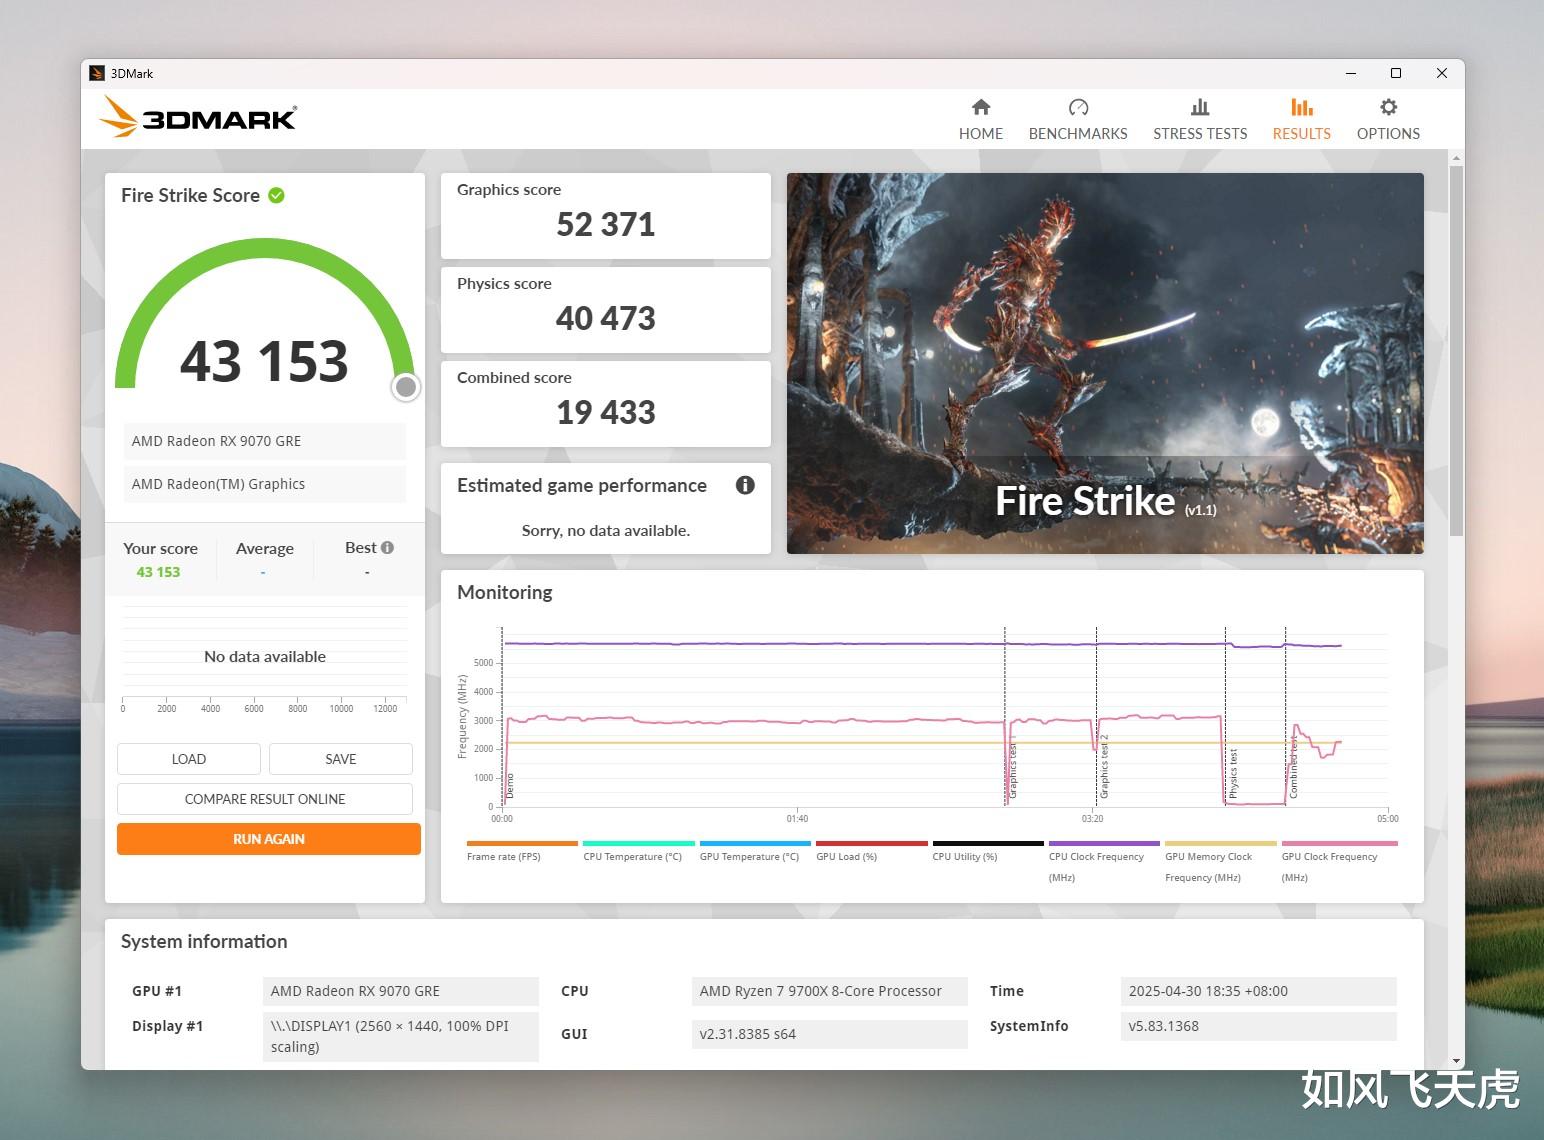Click the GPU #1 value in System information
1544x1140 pixels.
pyautogui.click(x=401, y=991)
